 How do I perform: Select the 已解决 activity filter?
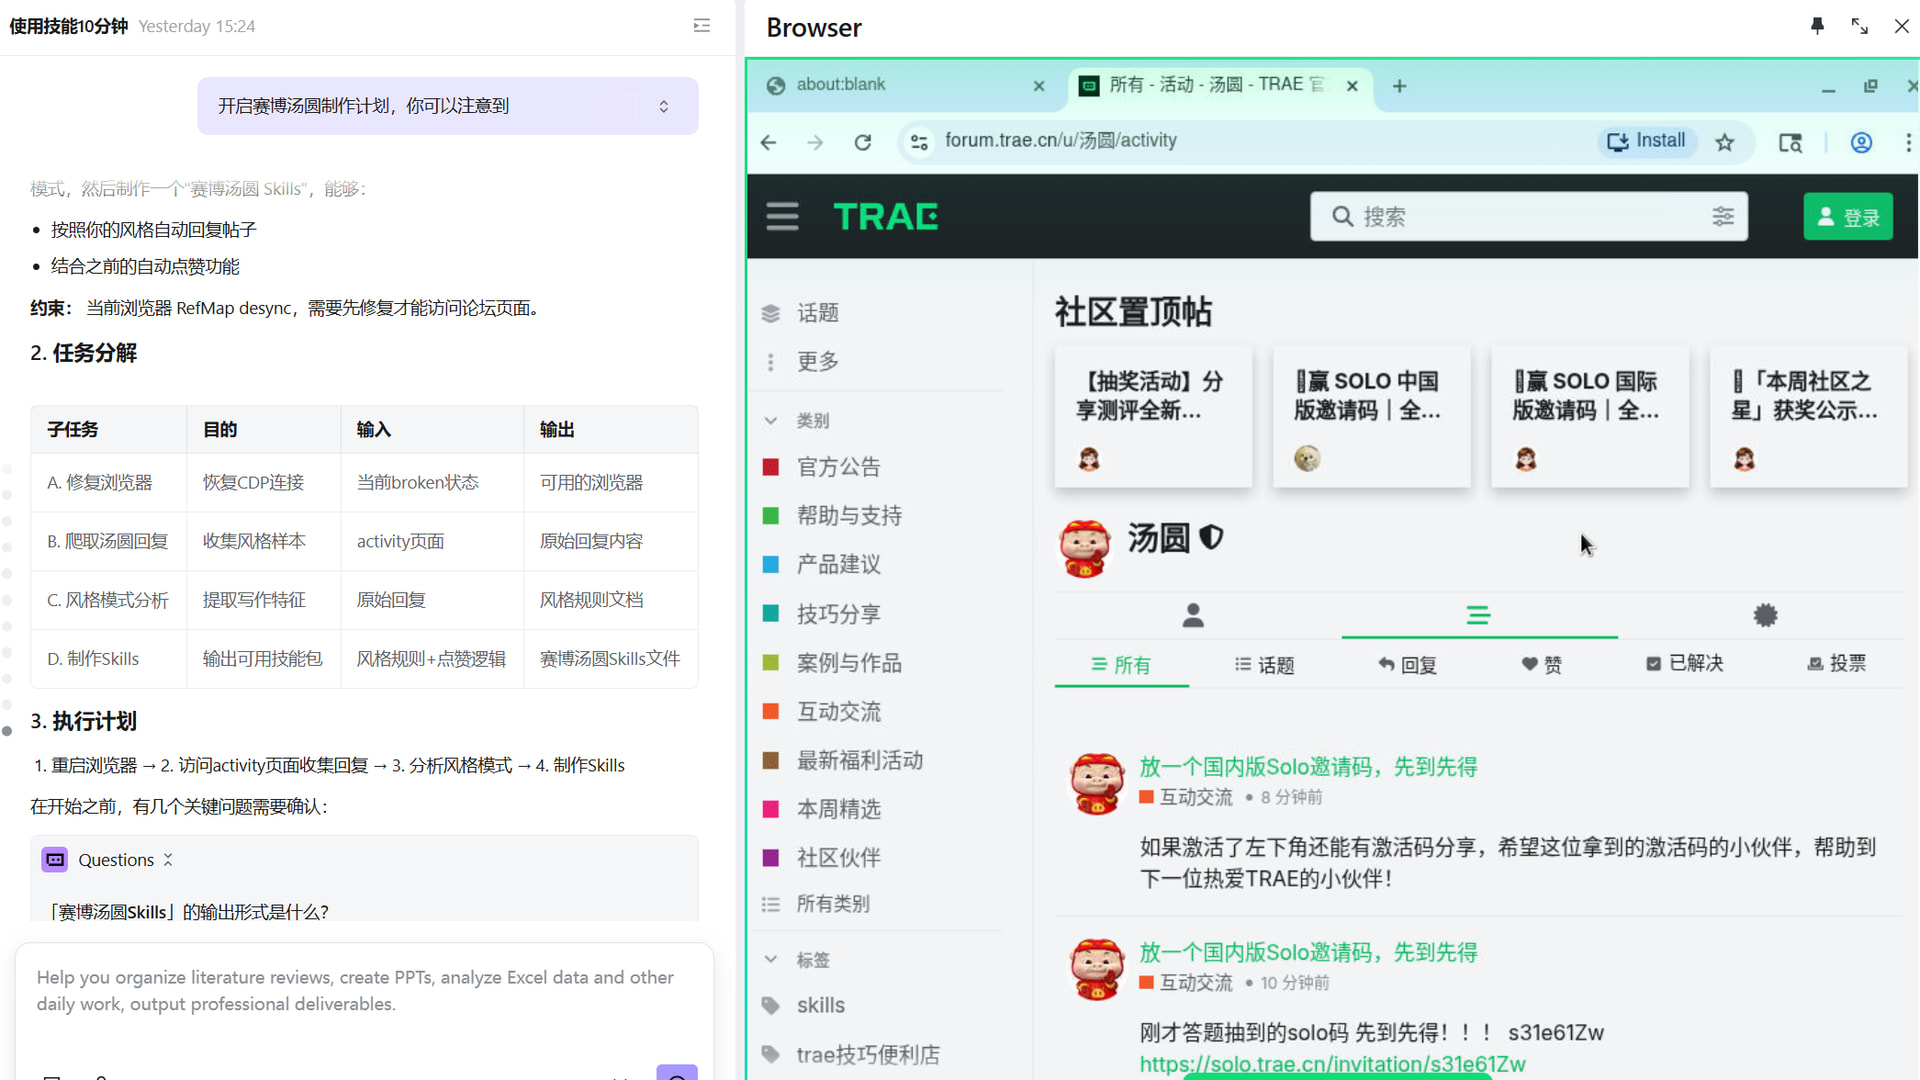pos(1685,664)
